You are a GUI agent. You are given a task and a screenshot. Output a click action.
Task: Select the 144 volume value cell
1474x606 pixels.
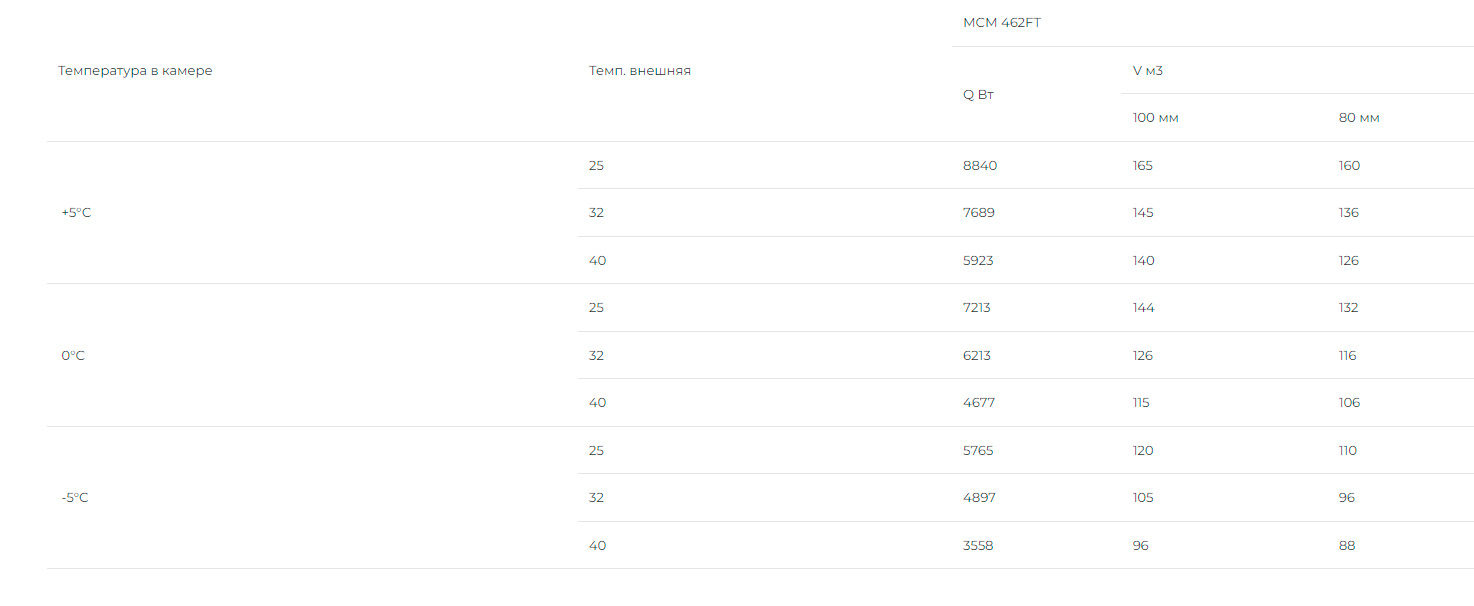click(1143, 308)
